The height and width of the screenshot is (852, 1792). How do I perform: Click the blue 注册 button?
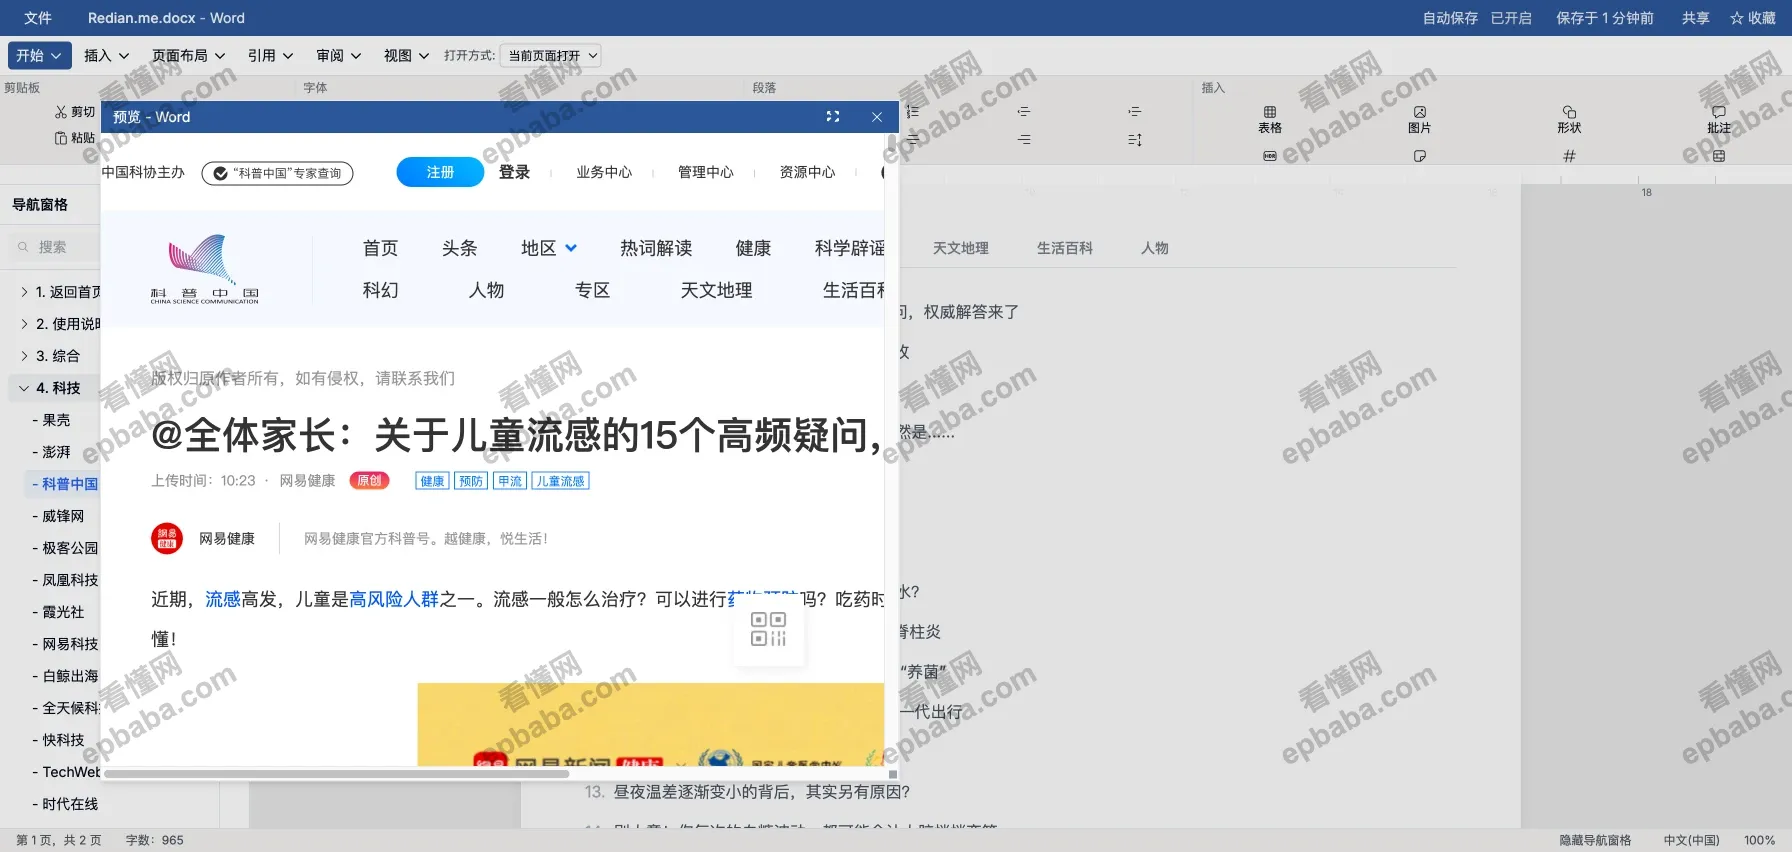(x=440, y=172)
